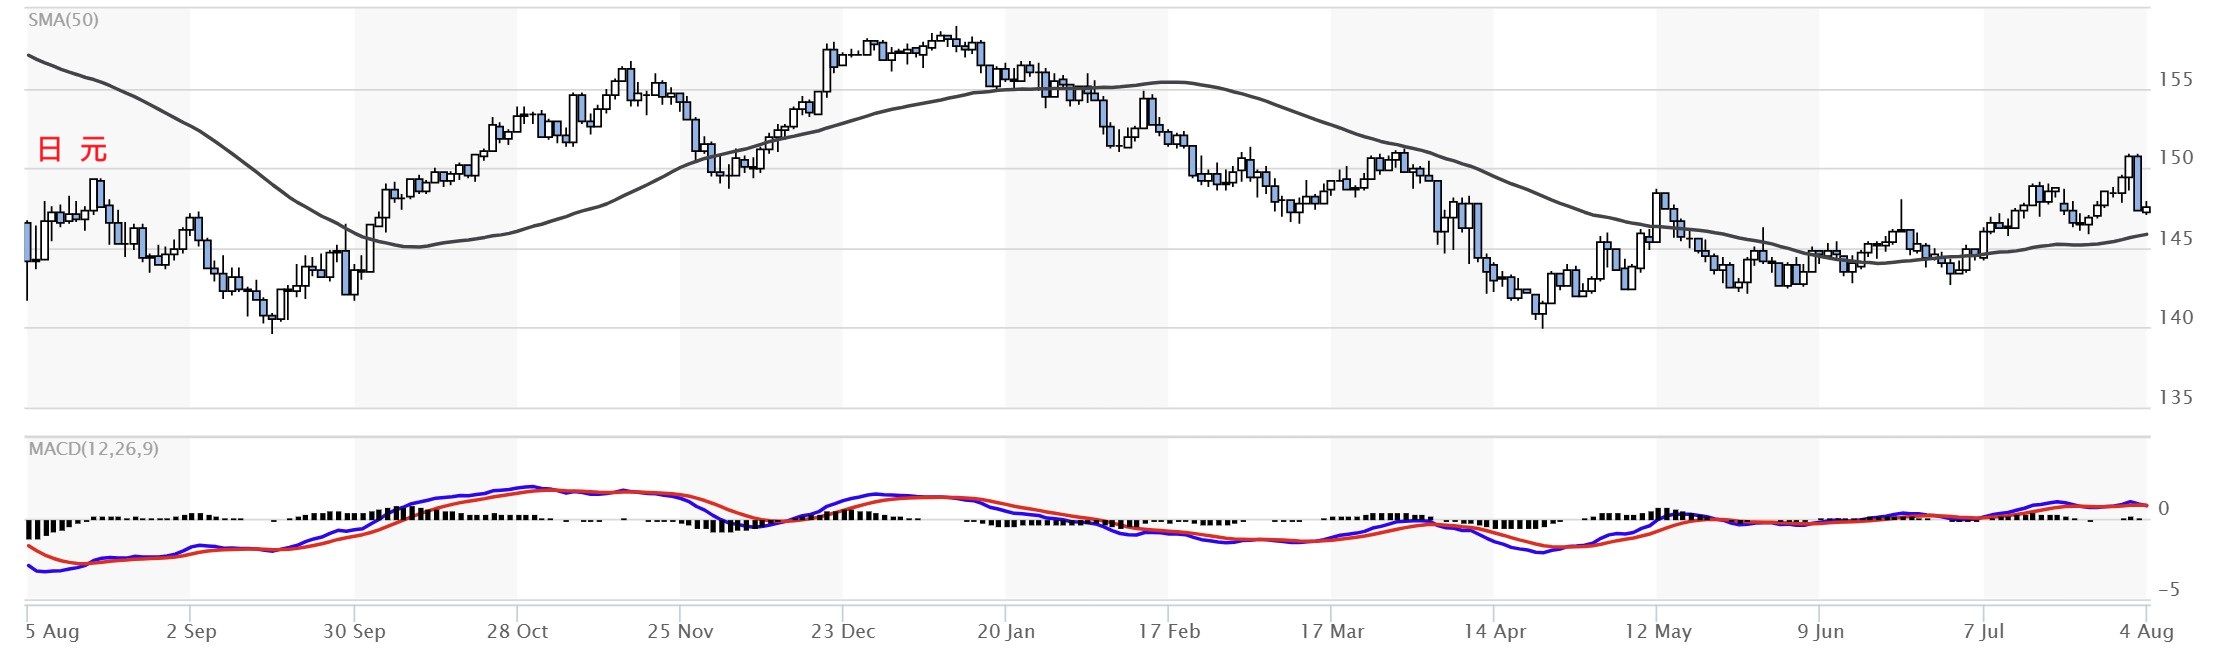Select the 135 price axis label

(2176, 398)
